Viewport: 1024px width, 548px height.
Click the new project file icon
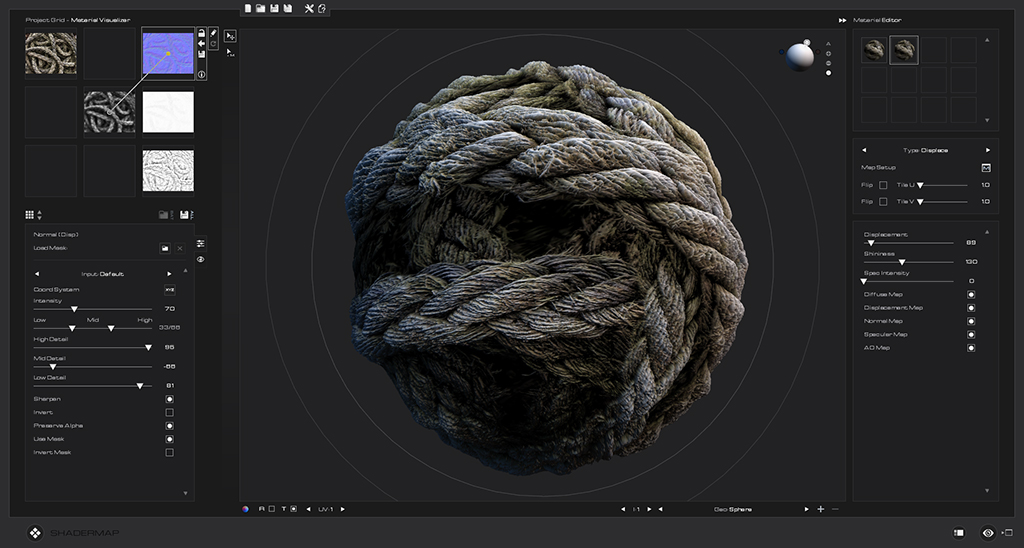point(247,9)
